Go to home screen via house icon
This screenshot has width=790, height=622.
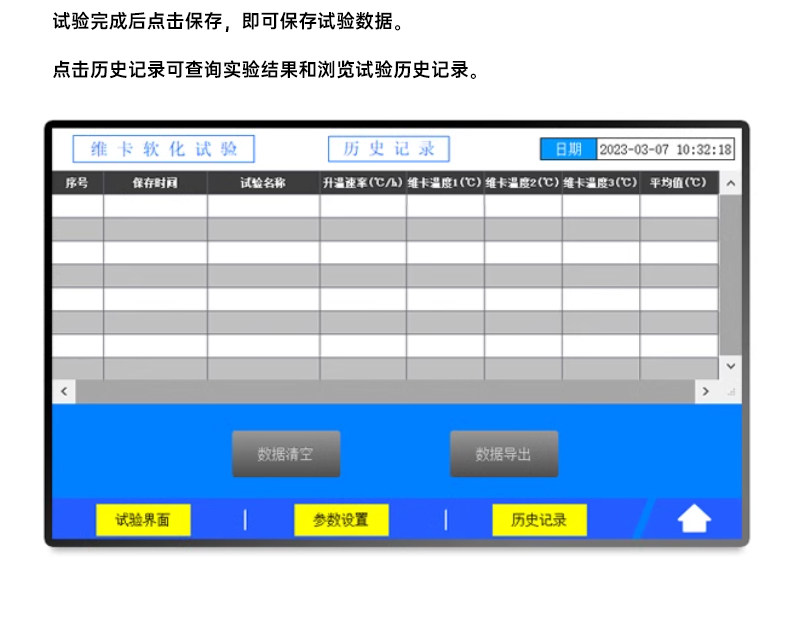[x=694, y=518]
